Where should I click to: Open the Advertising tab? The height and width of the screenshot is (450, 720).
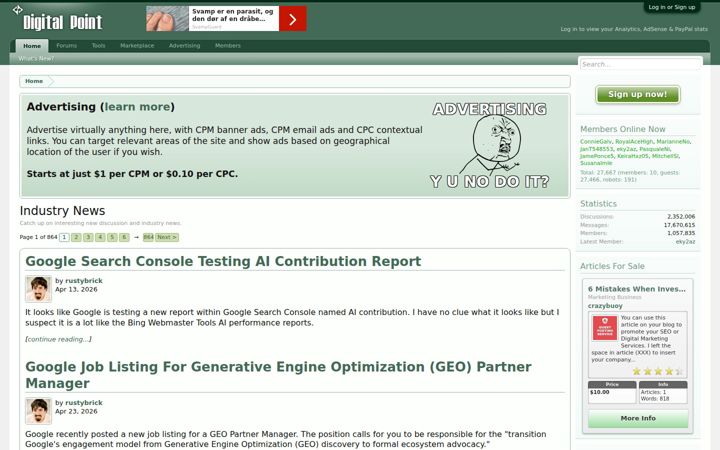click(184, 46)
